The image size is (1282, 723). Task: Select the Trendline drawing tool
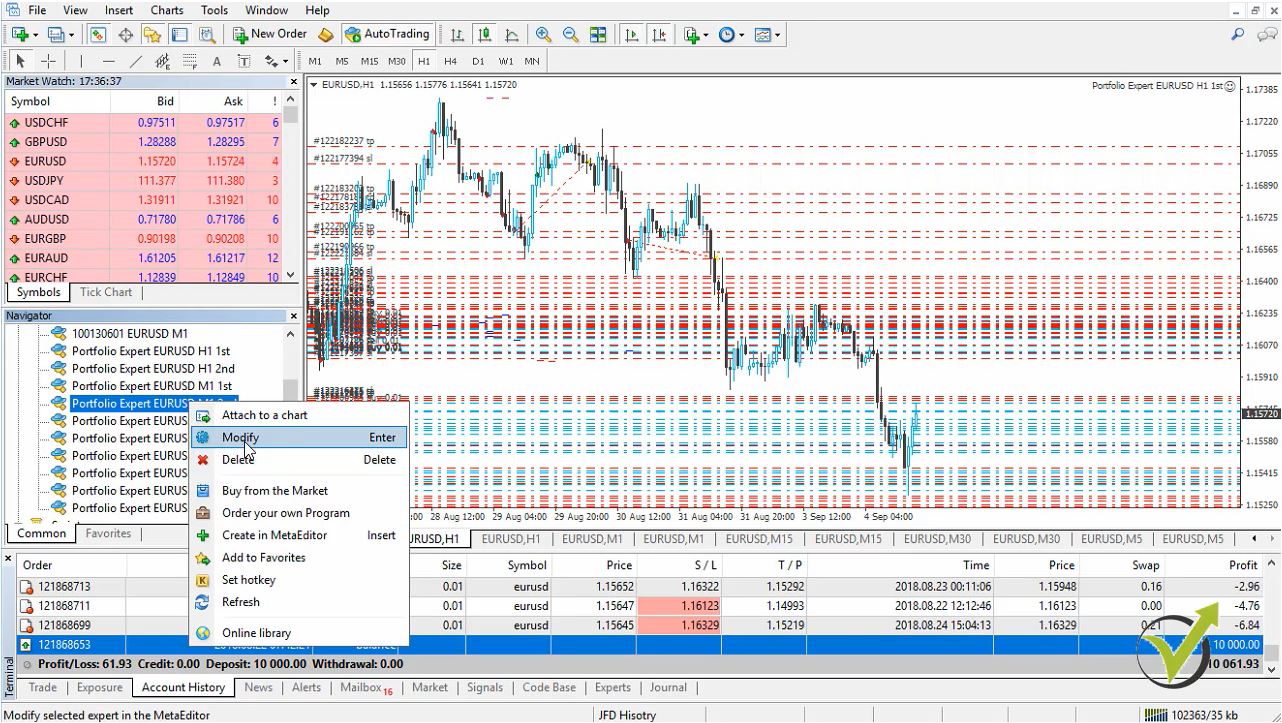click(x=136, y=61)
